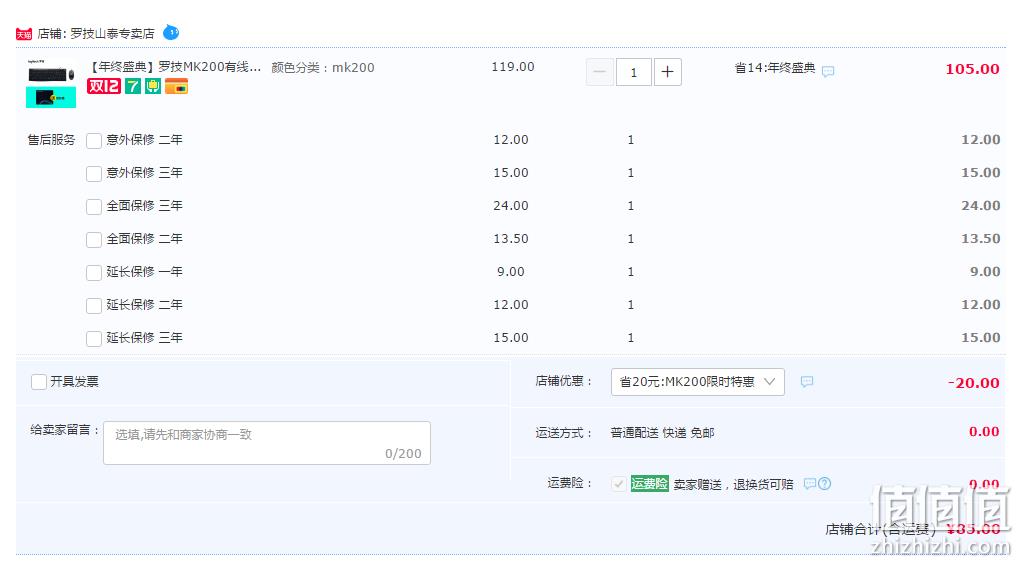Click the comment icon beside the store discount dropdown

click(807, 382)
